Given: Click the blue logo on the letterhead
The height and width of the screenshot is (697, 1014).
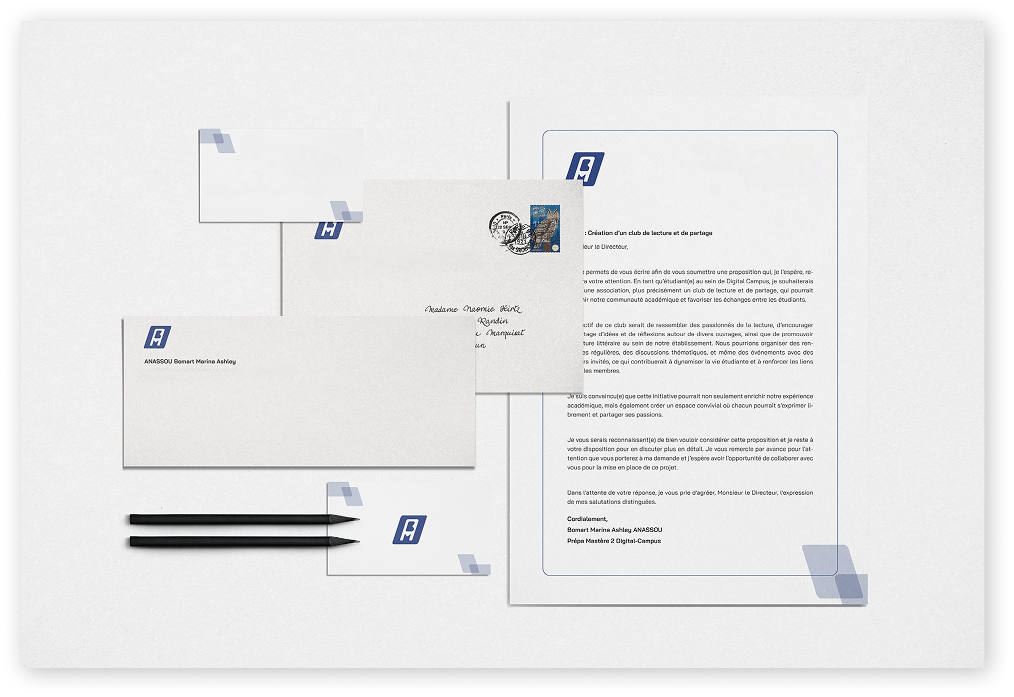Looking at the screenshot, I should [585, 169].
